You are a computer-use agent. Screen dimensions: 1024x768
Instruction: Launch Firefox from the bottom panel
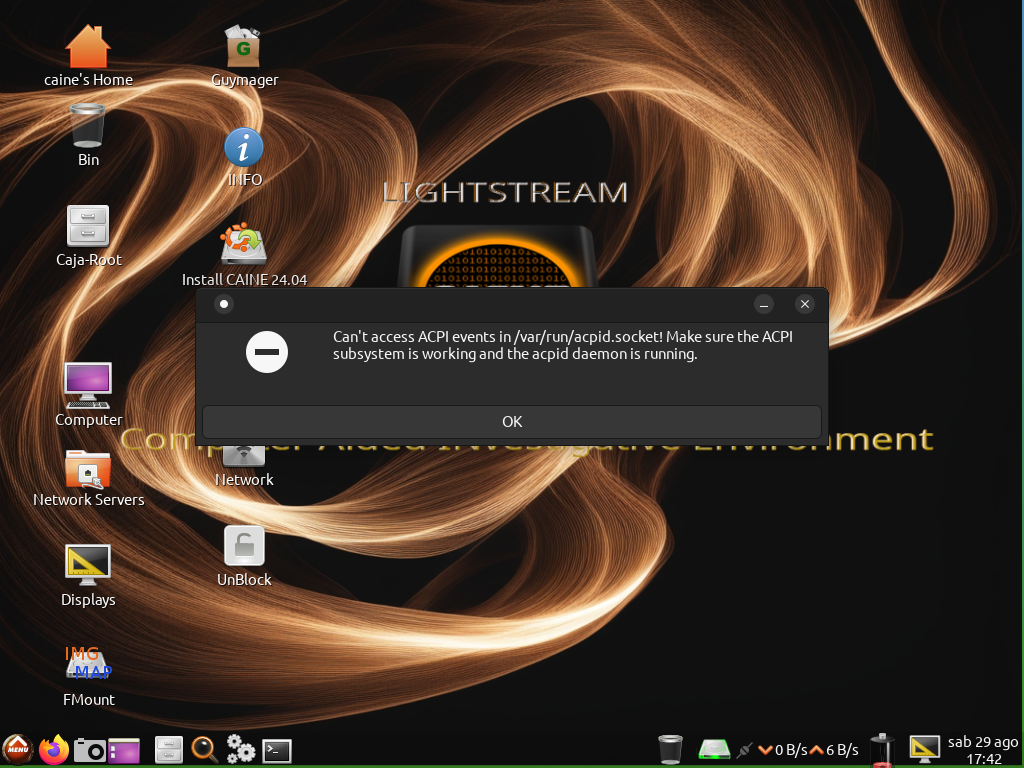[x=54, y=749]
